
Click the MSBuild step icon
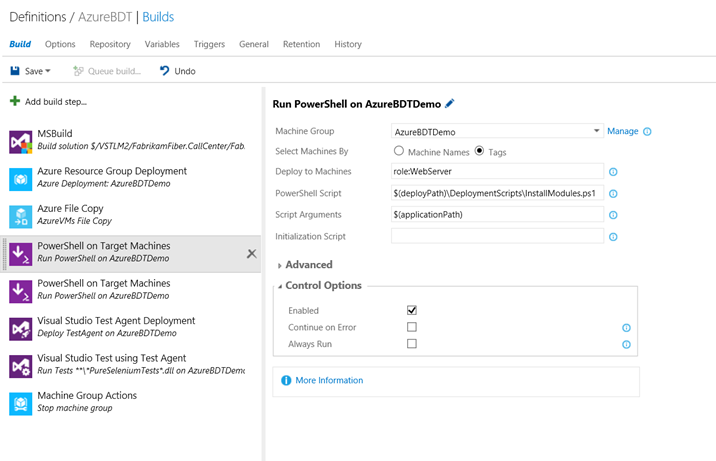(x=20, y=141)
